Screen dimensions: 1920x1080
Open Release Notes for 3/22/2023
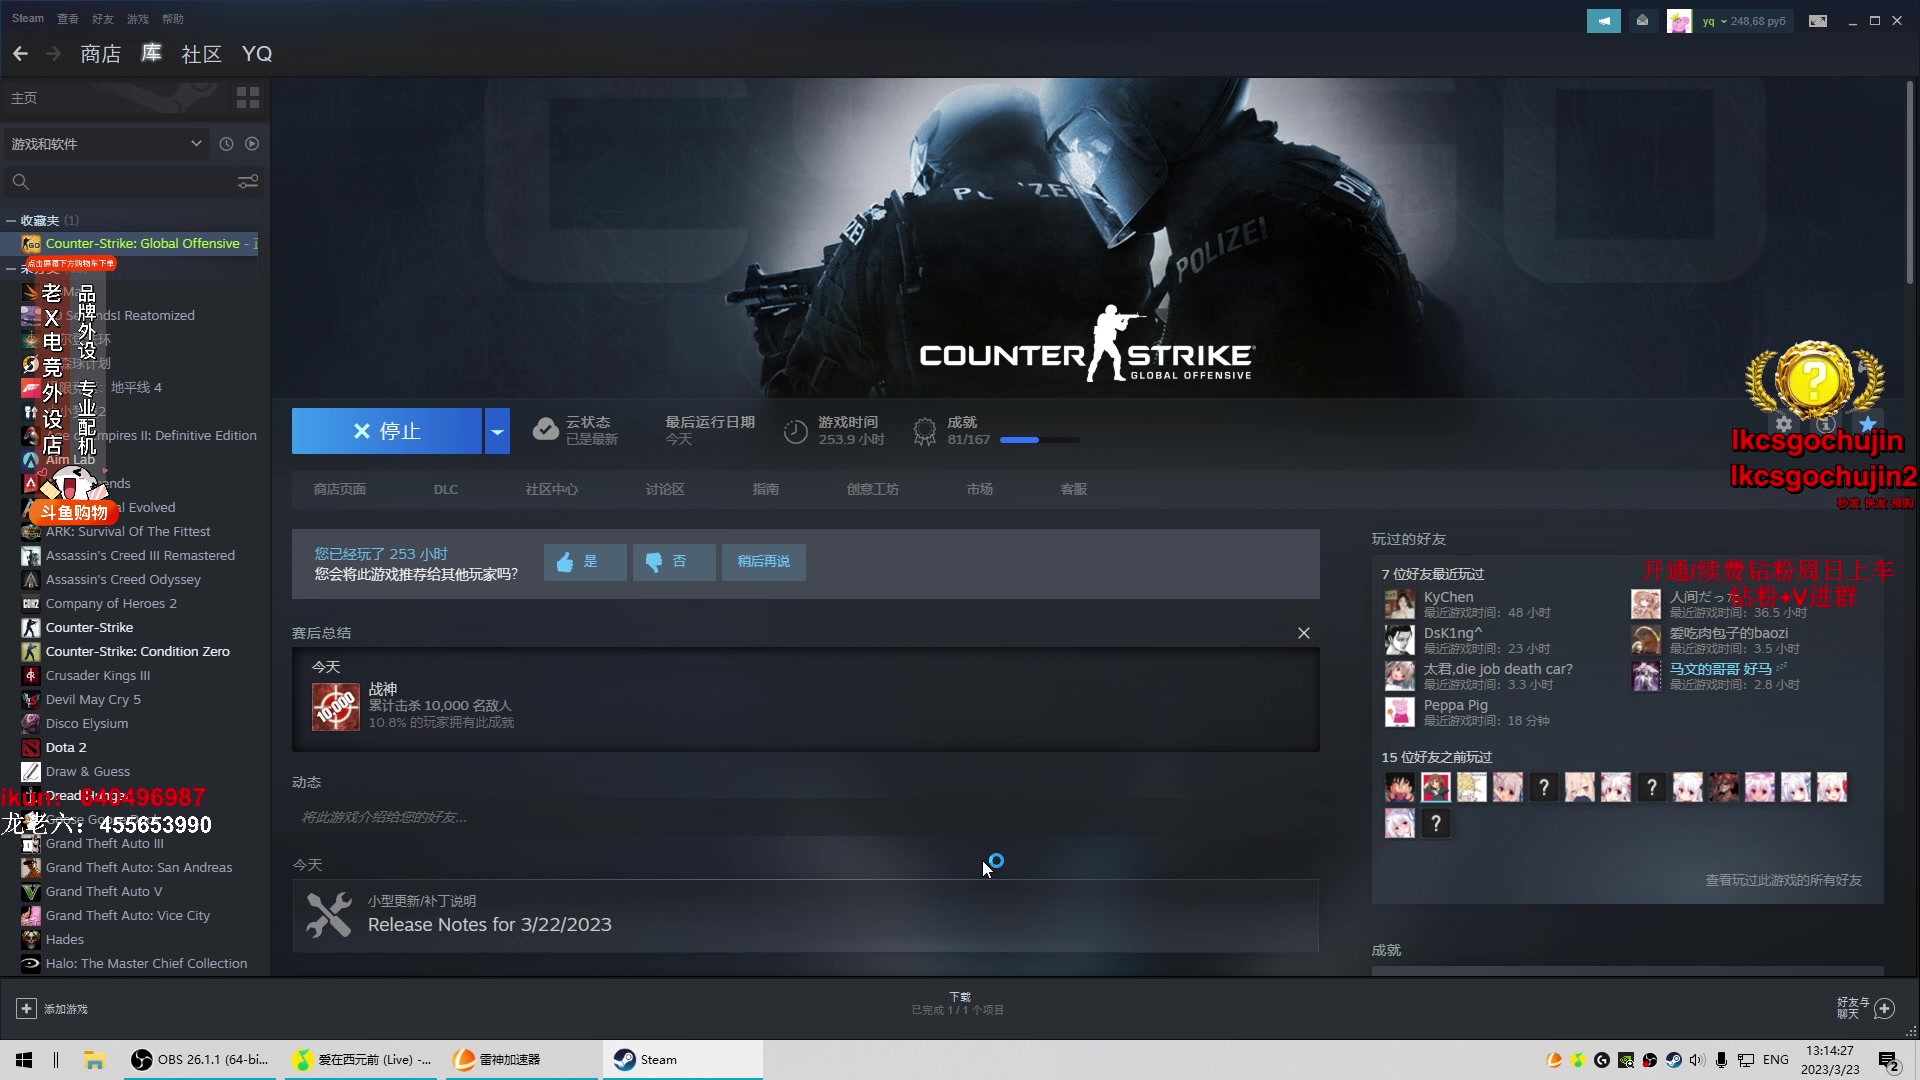[490, 925]
